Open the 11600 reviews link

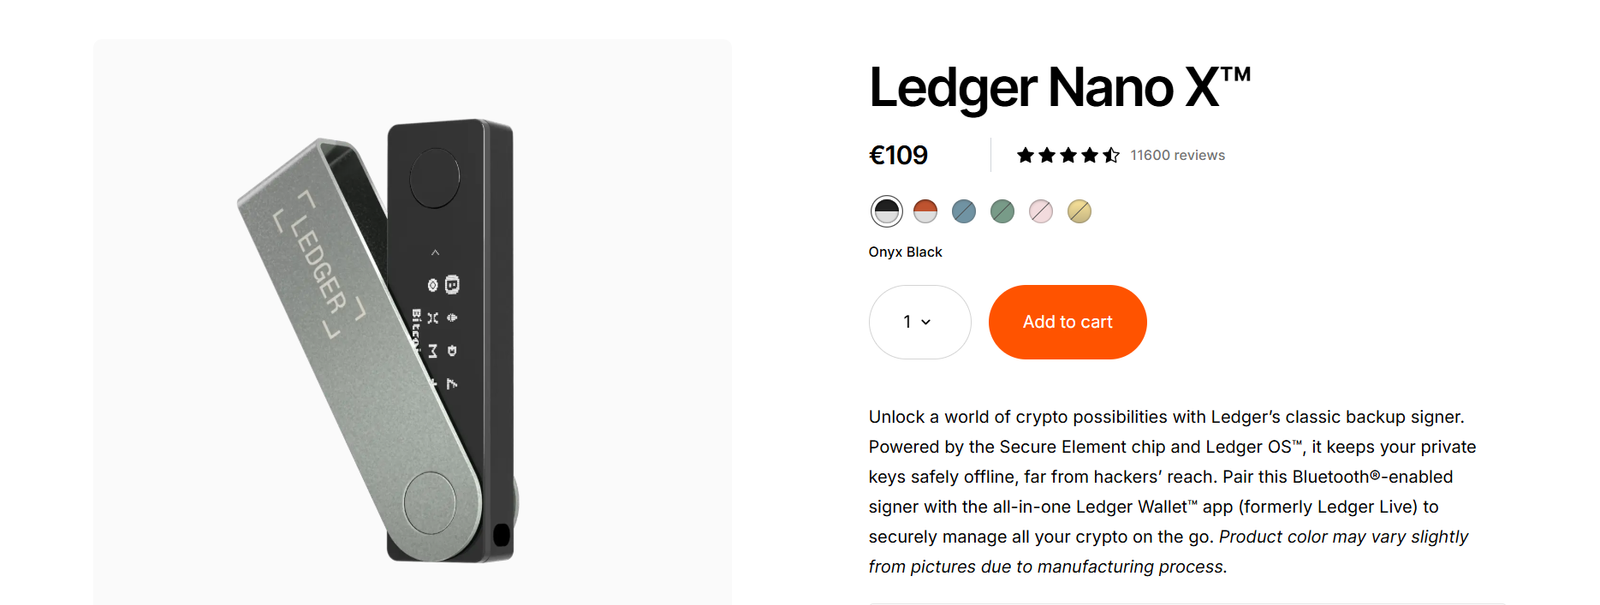(1177, 155)
